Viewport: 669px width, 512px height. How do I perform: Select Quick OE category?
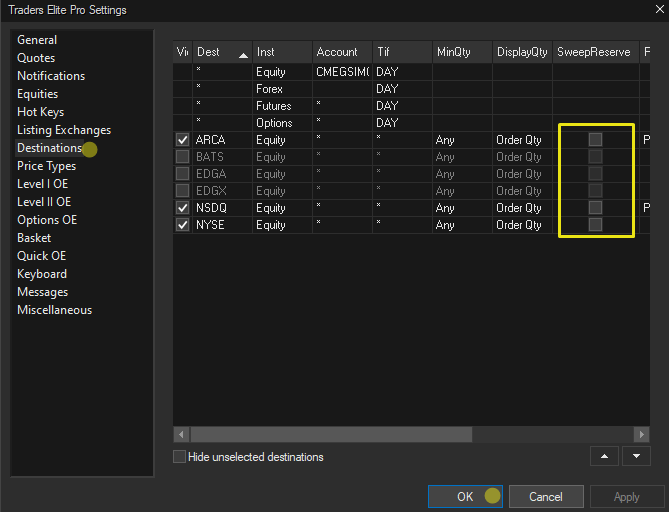[41, 256]
